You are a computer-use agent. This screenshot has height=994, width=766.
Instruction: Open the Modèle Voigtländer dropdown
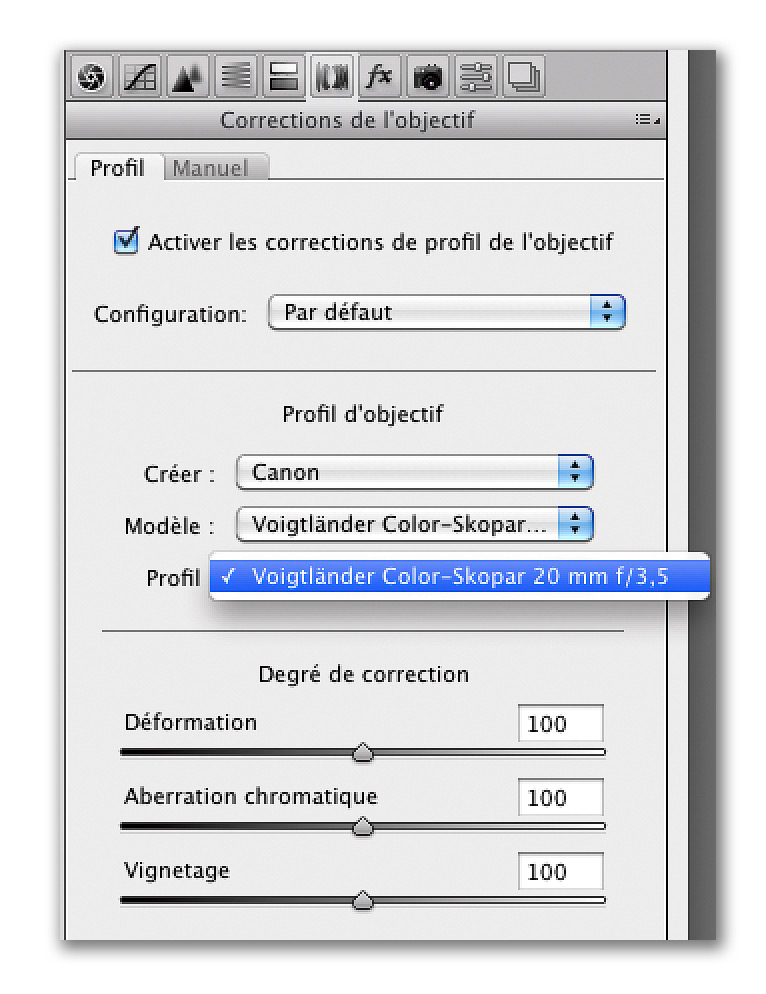415,524
